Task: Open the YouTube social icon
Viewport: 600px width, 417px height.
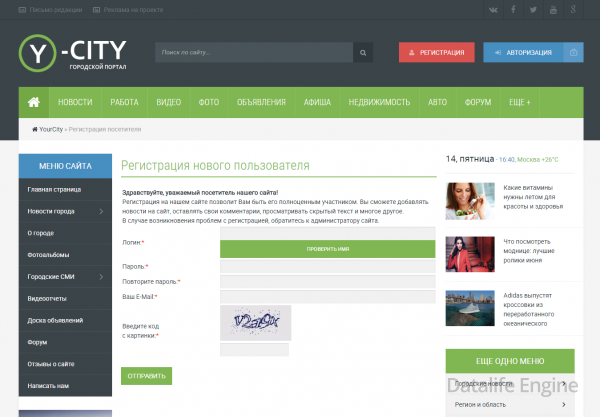Action: point(553,10)
